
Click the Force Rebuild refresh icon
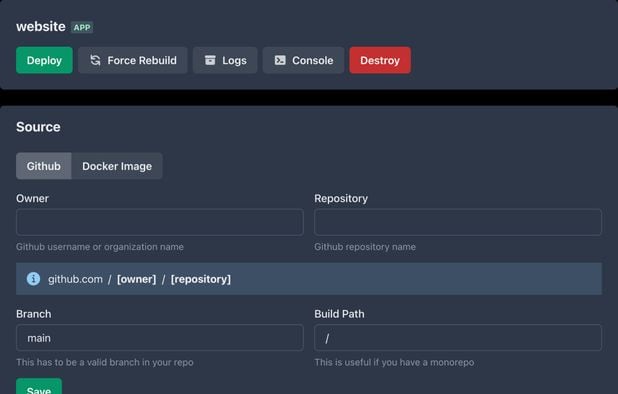click(95, 60)
